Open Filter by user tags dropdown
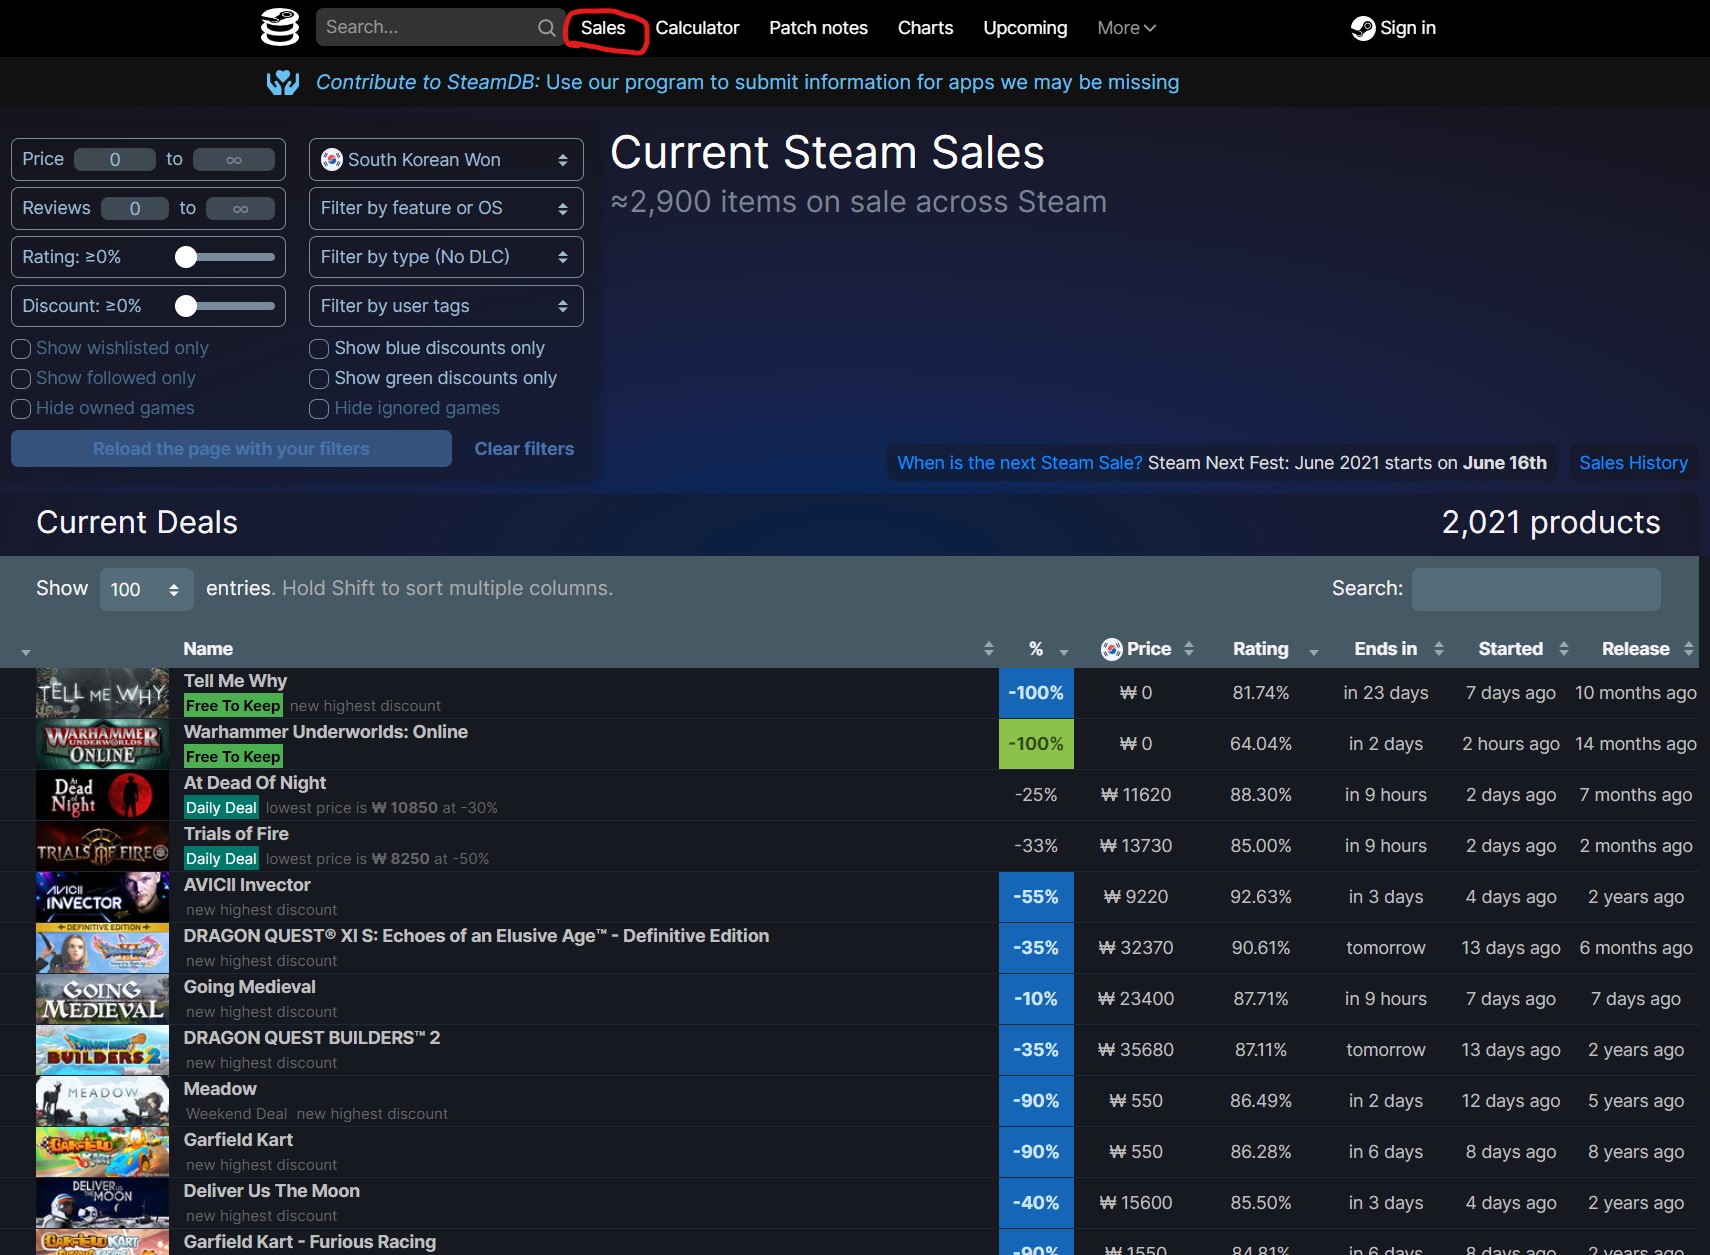Viewport: 1710px width, 1255px height. click(446, 306)
